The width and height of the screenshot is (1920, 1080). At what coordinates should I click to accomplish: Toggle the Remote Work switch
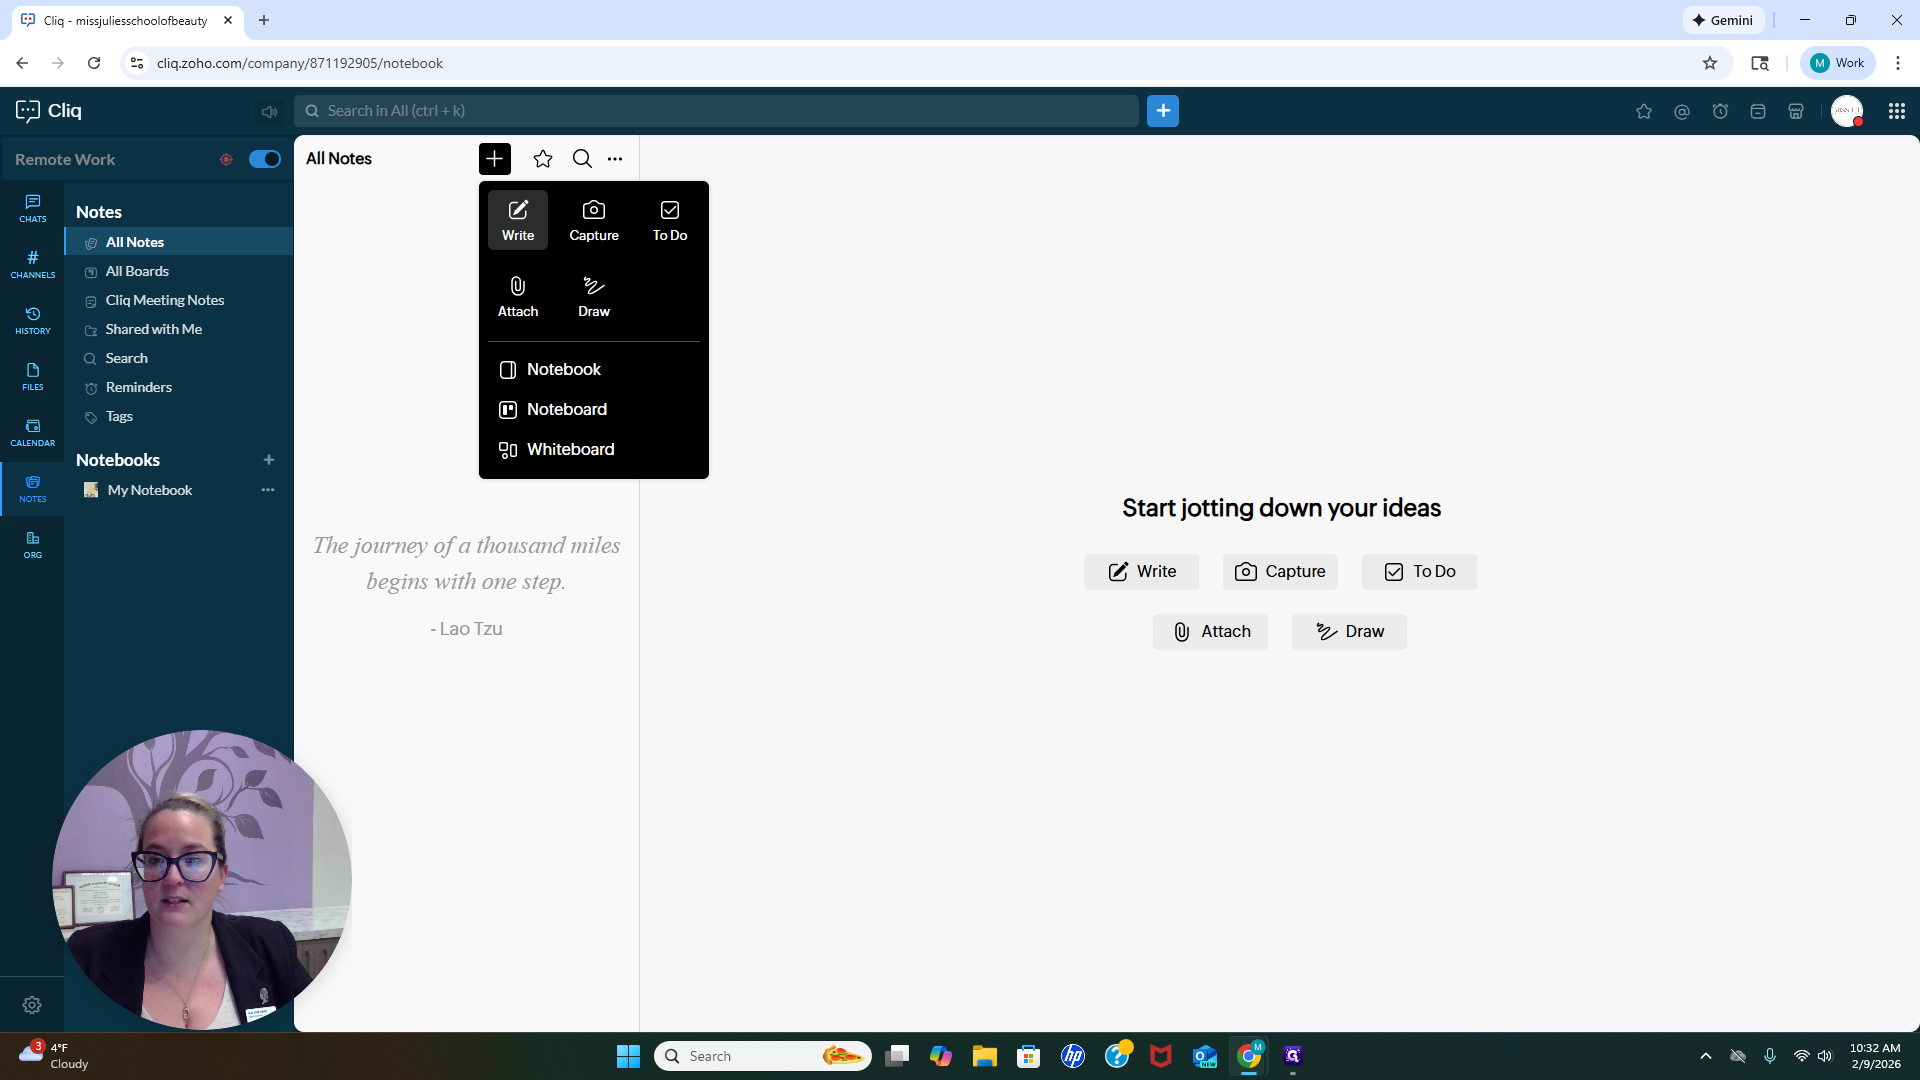(x=265, y=159)
